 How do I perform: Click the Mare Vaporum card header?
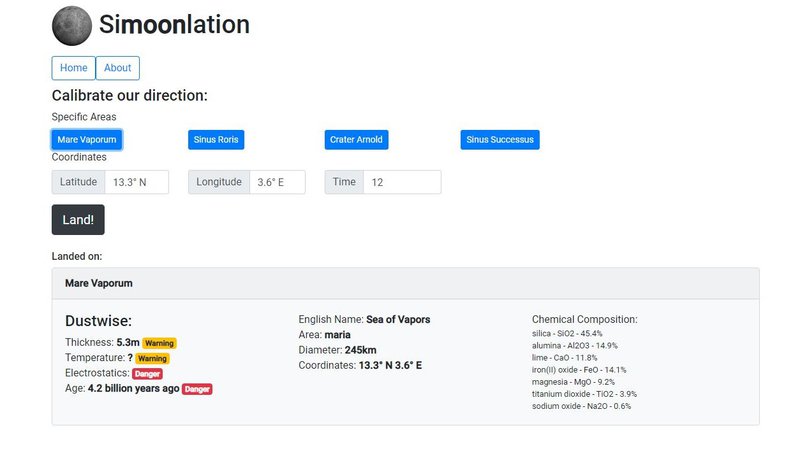point(99,283)
